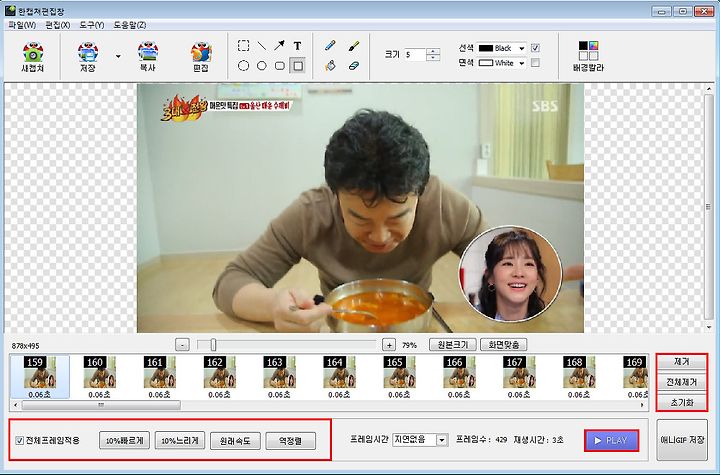Click the 제거 remove button
This screenshot has width=720, height=475.
point(682,362)
